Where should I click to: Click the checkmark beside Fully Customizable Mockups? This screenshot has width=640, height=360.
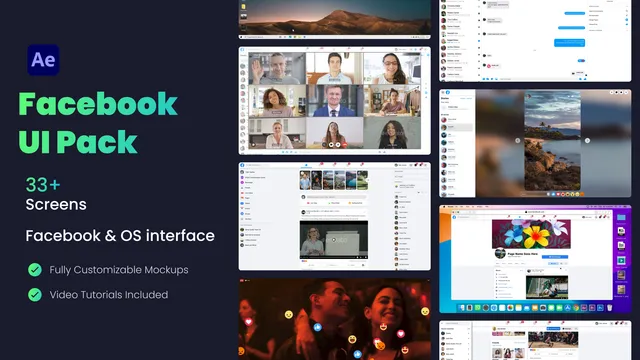[x=35, y=270]
